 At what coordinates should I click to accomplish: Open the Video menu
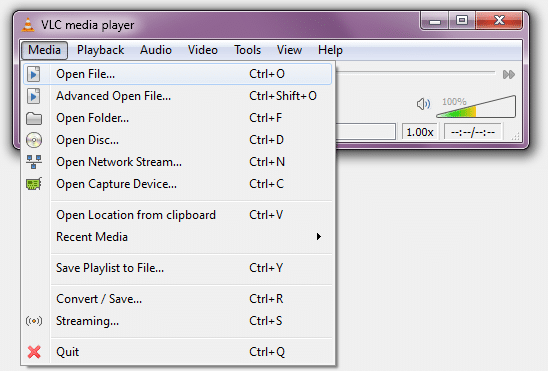(203, 50)
